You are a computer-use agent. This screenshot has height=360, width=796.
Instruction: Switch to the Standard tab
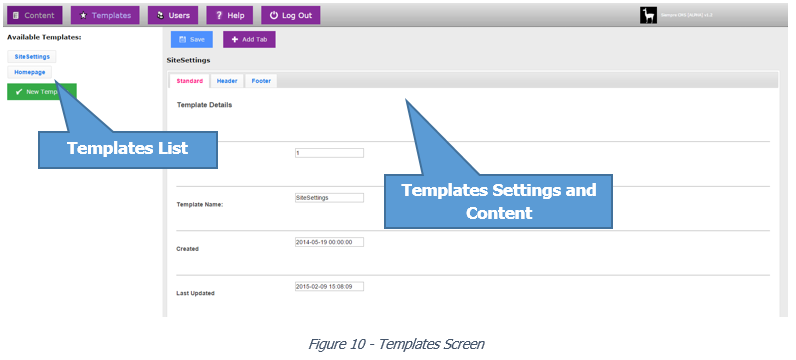coord(189,81)
